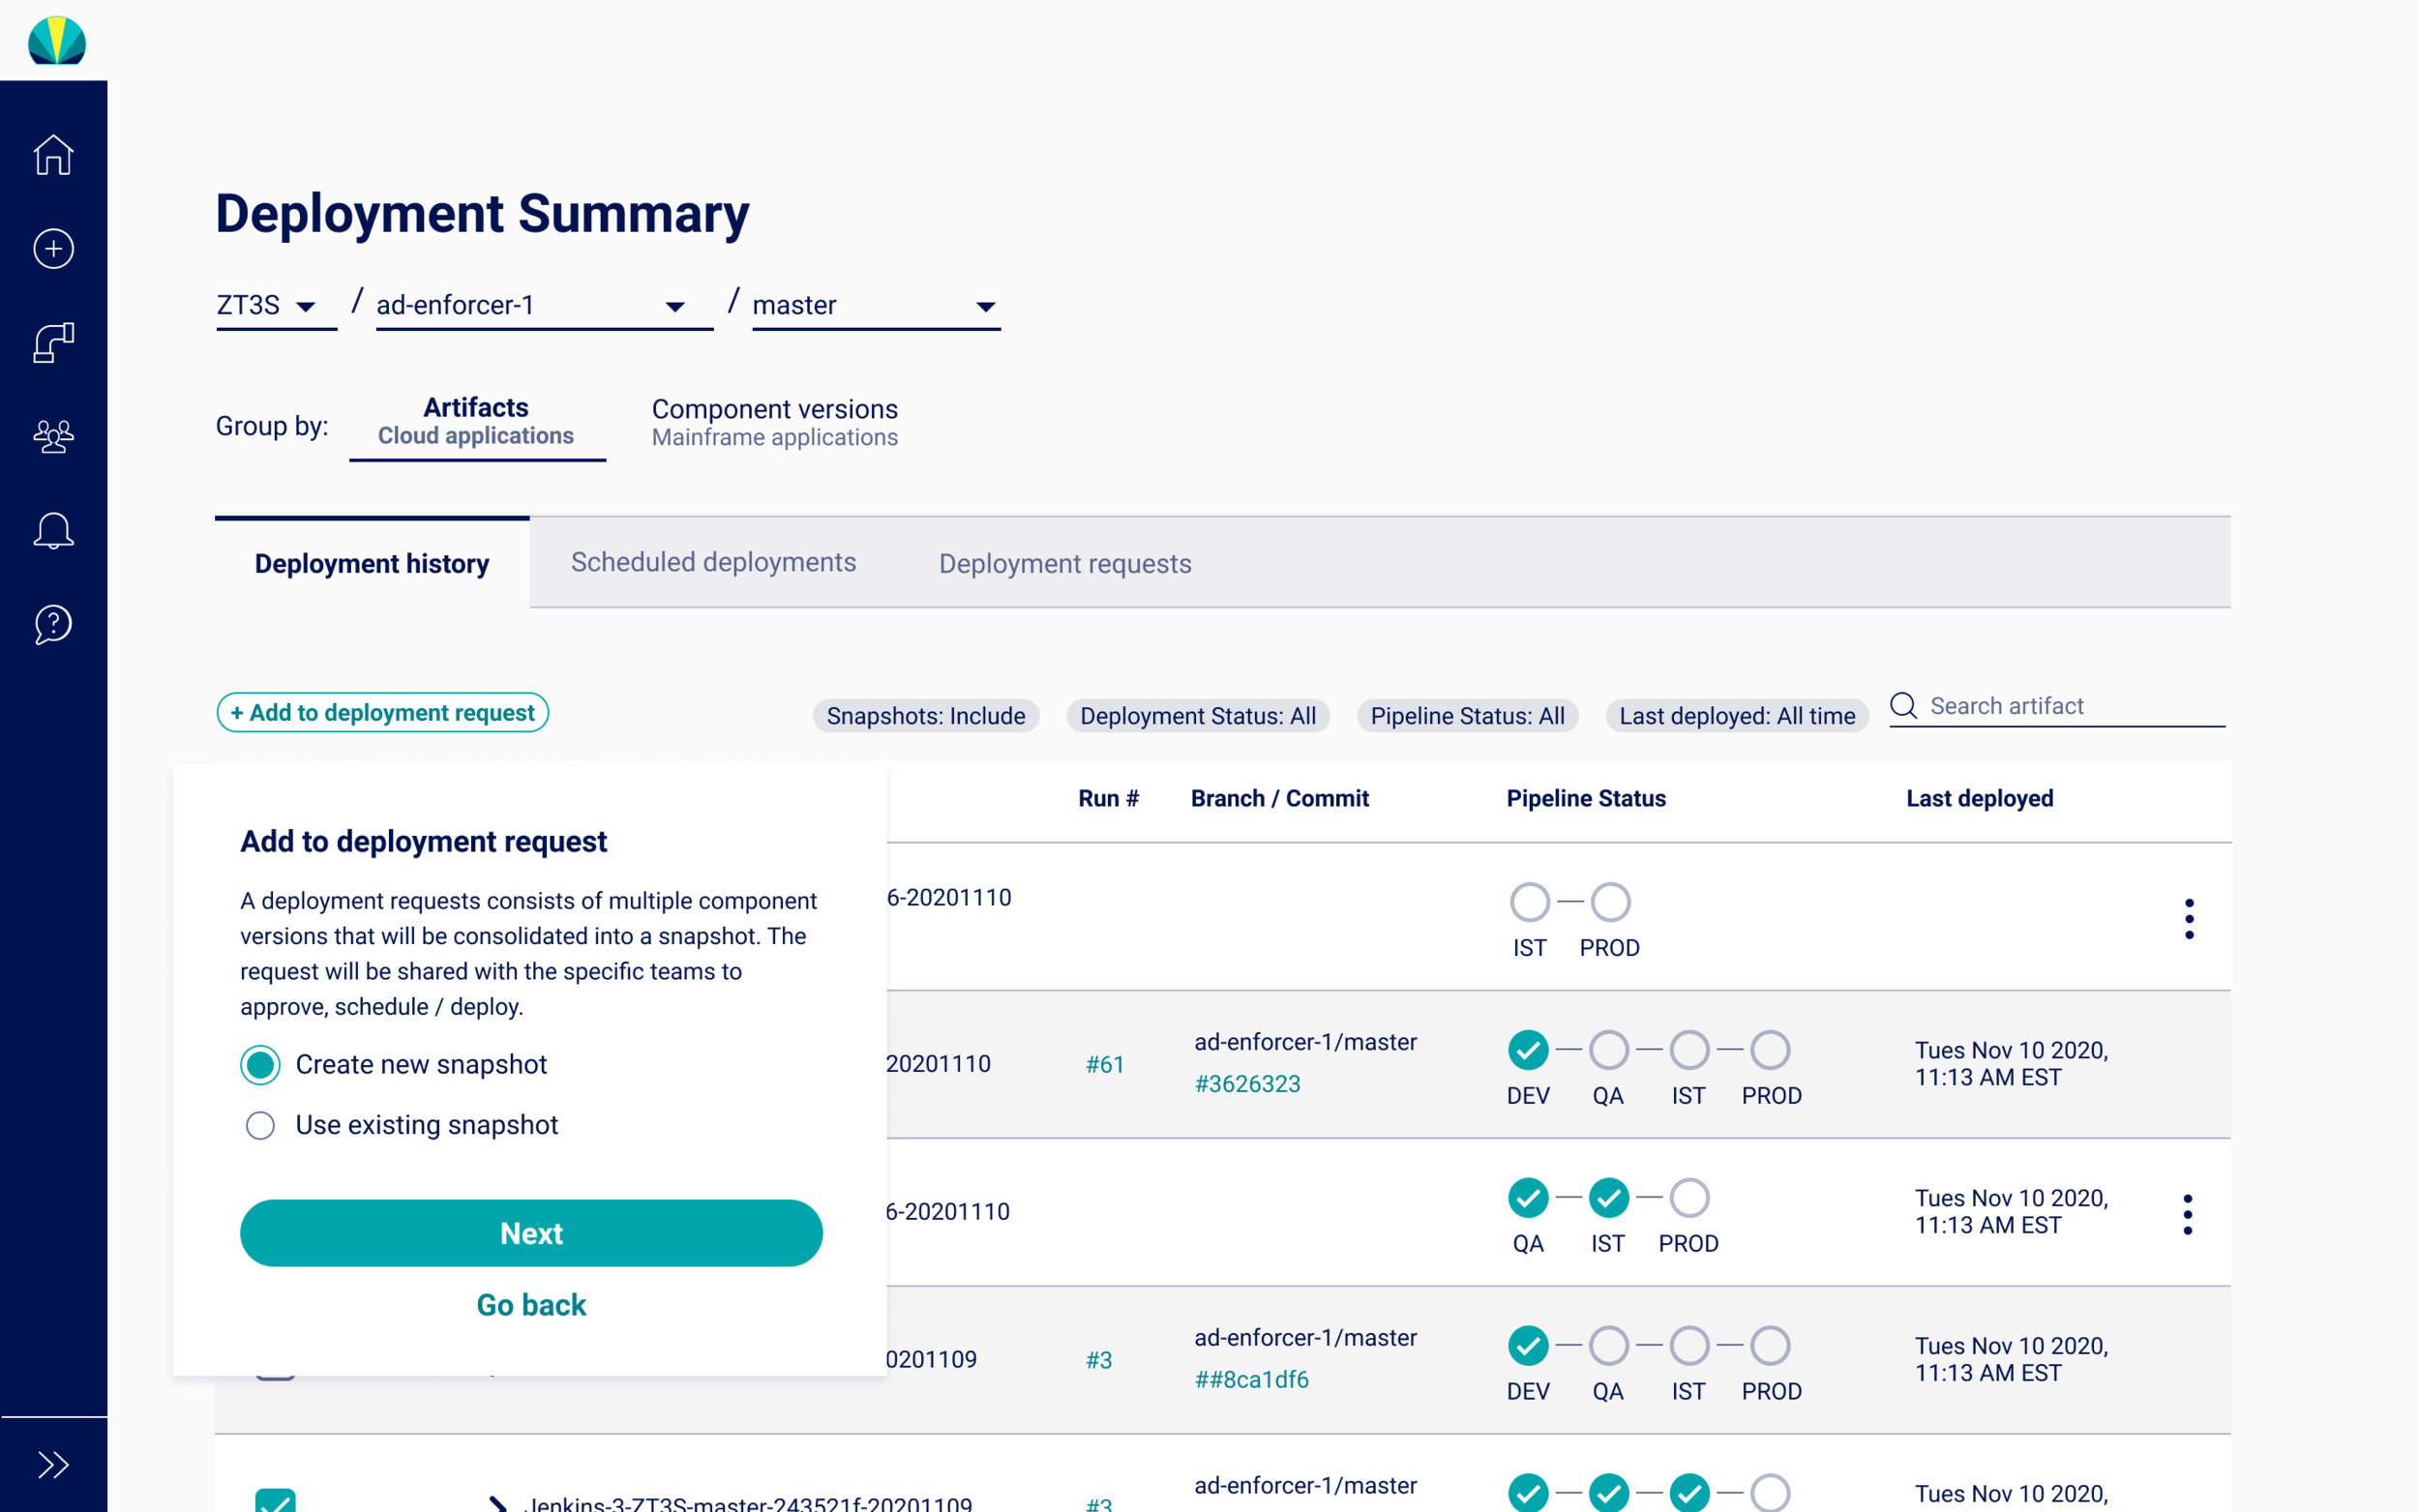The height and width of the screenshot is (1512, 2419).
Task: Open the teams people icon
Action: pos(53,436)
